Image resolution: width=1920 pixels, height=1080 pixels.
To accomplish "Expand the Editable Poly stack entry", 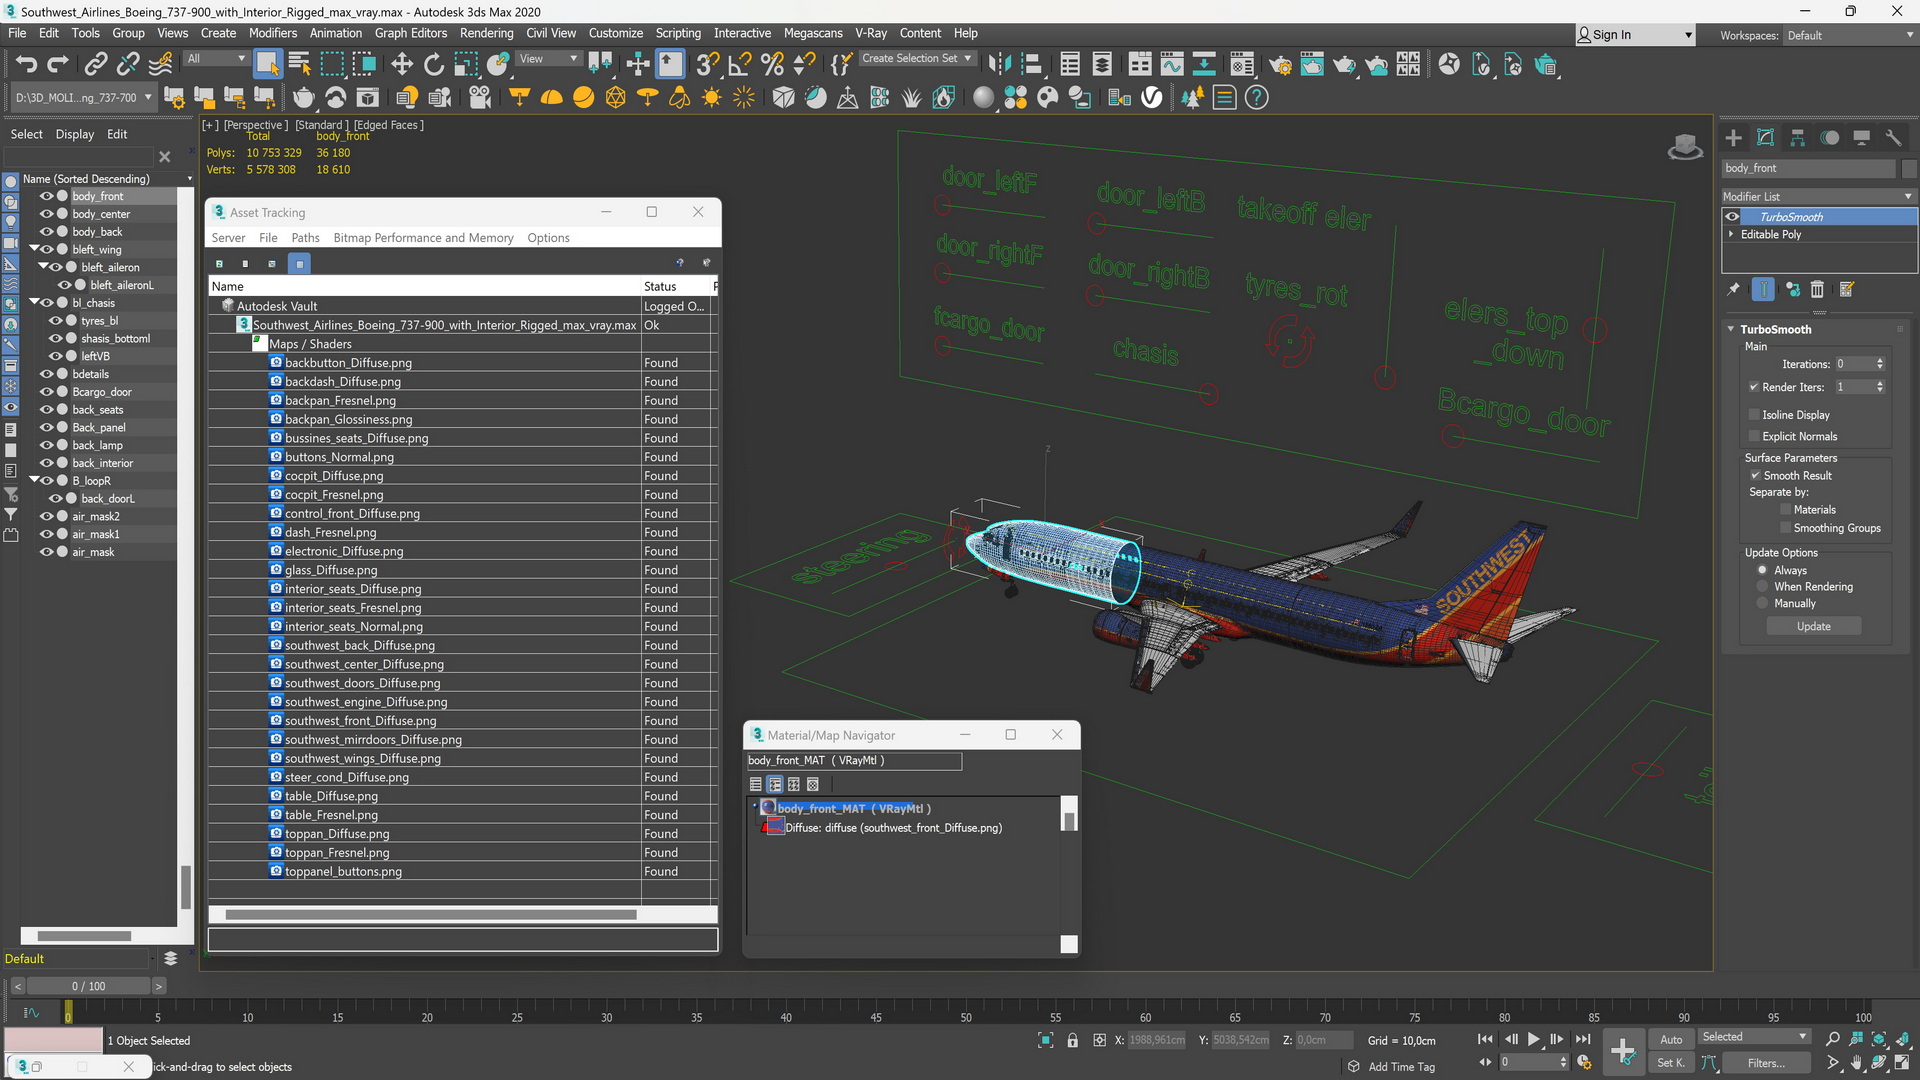I will point(1731,234).
